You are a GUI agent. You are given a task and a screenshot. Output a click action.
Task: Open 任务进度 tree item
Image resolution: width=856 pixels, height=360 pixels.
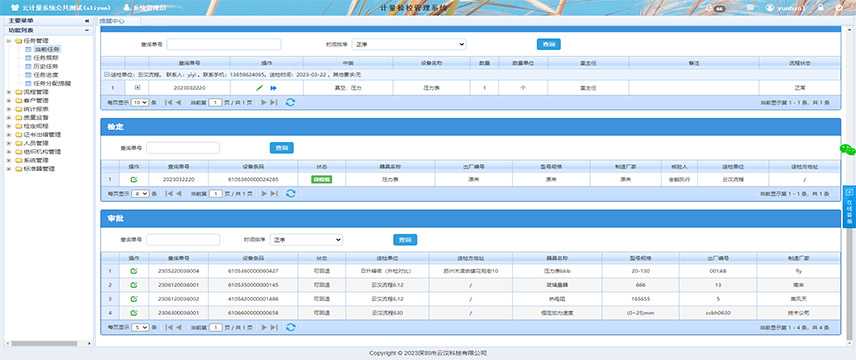(x=46, y=75)
